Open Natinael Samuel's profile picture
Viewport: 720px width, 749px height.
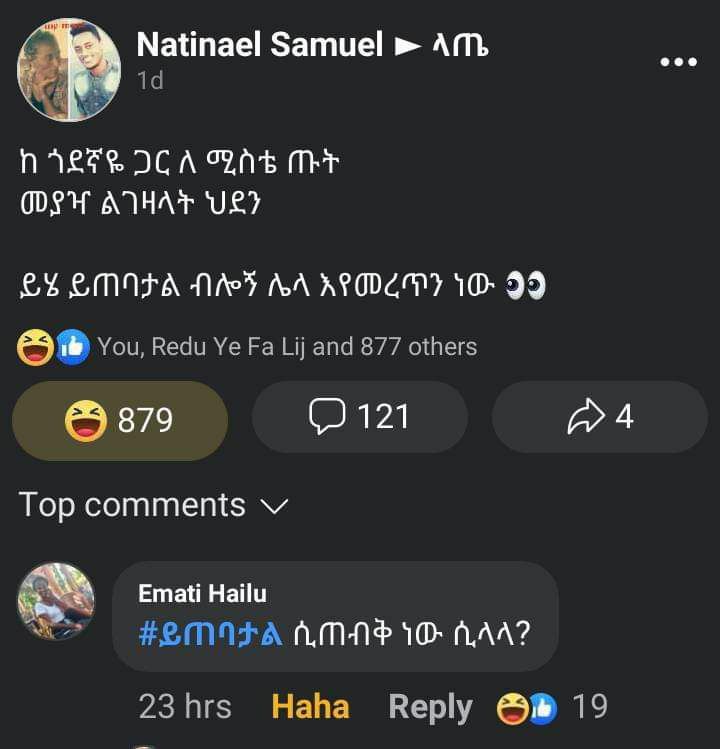[69, 69]
